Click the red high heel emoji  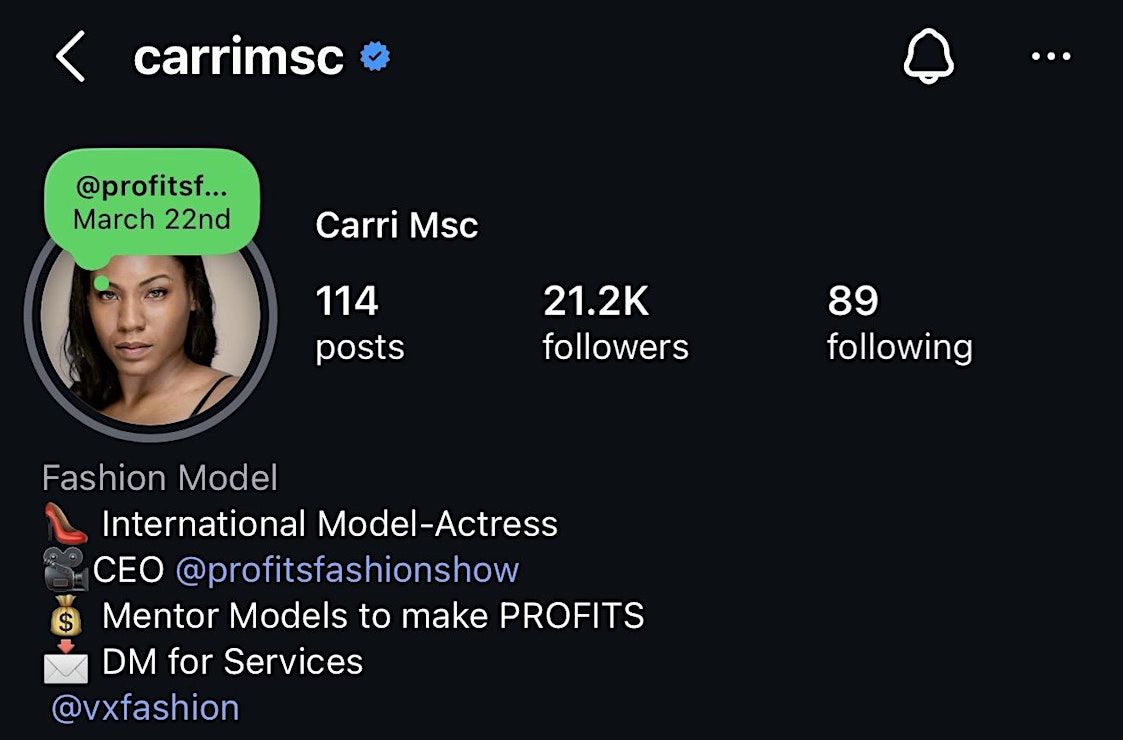click(66, 524)
